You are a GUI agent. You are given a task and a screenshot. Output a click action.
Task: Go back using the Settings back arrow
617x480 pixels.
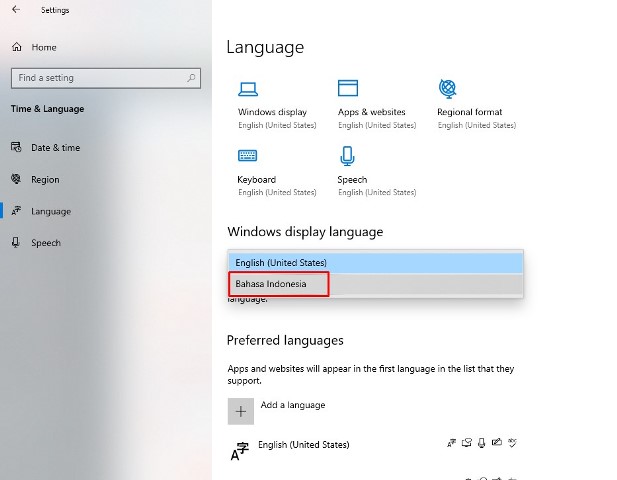click(16, 9)
